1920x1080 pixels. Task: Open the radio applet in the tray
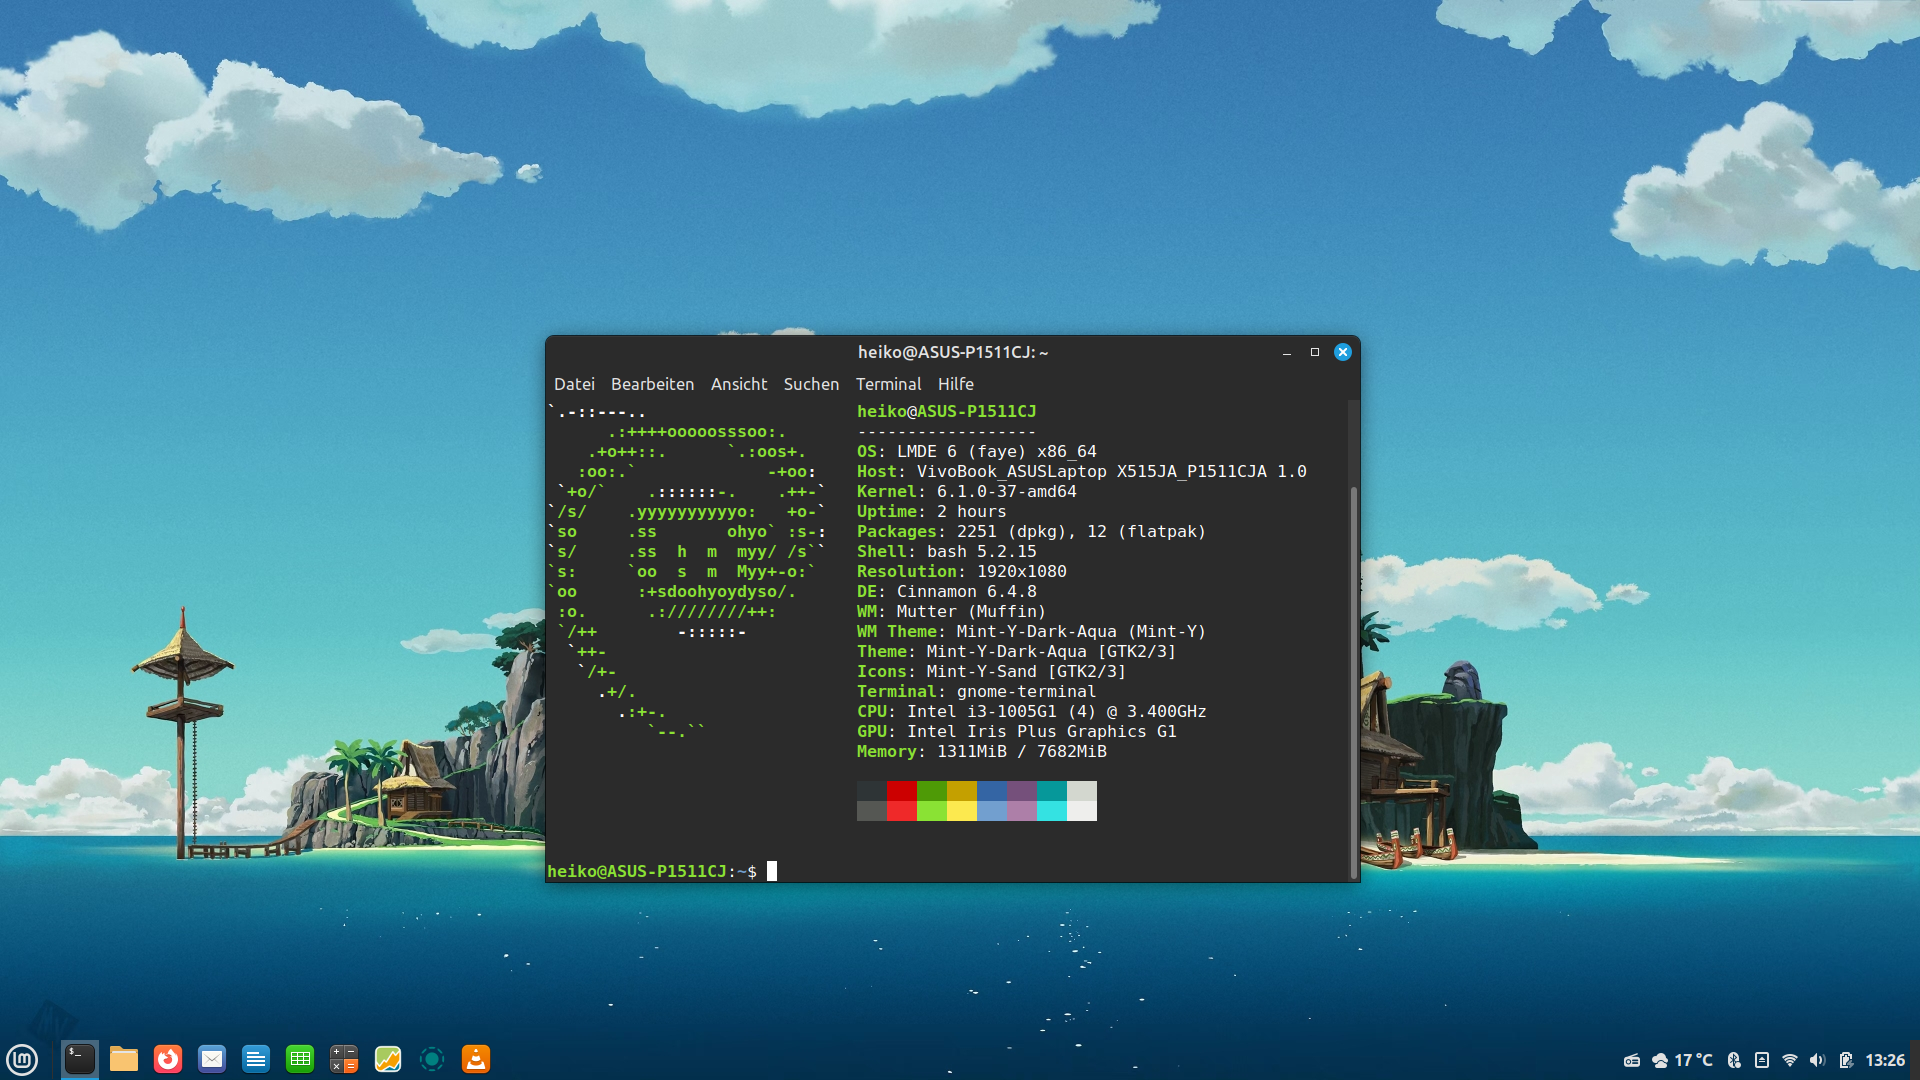(1632, 1060)
